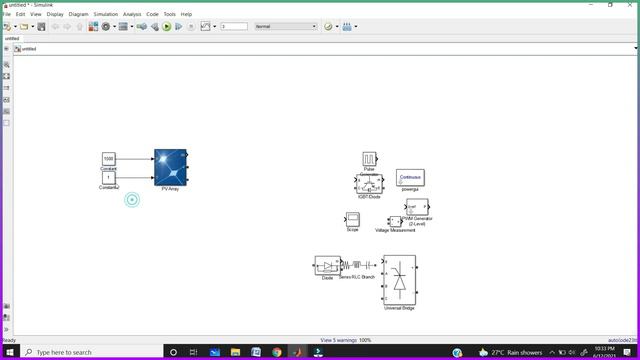
Task: Open the Tools menu
Action: coord(169,14)
